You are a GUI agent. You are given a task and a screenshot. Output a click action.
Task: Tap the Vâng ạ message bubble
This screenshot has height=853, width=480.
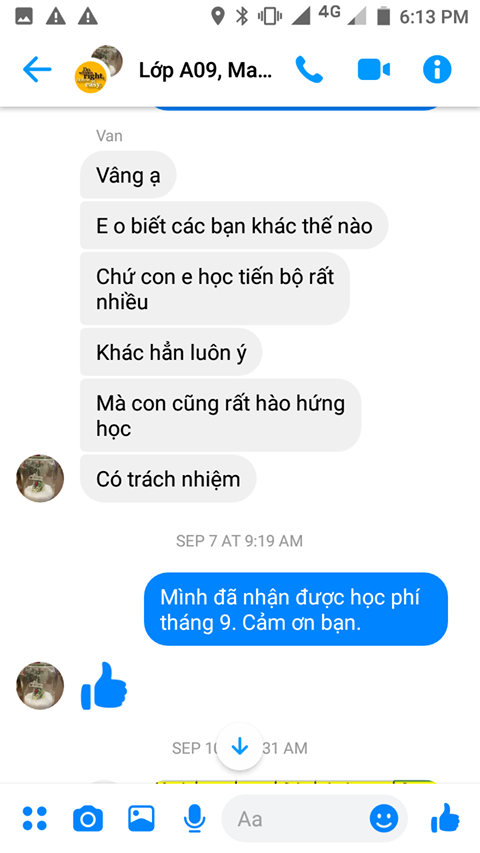click(x=128, y=175)
